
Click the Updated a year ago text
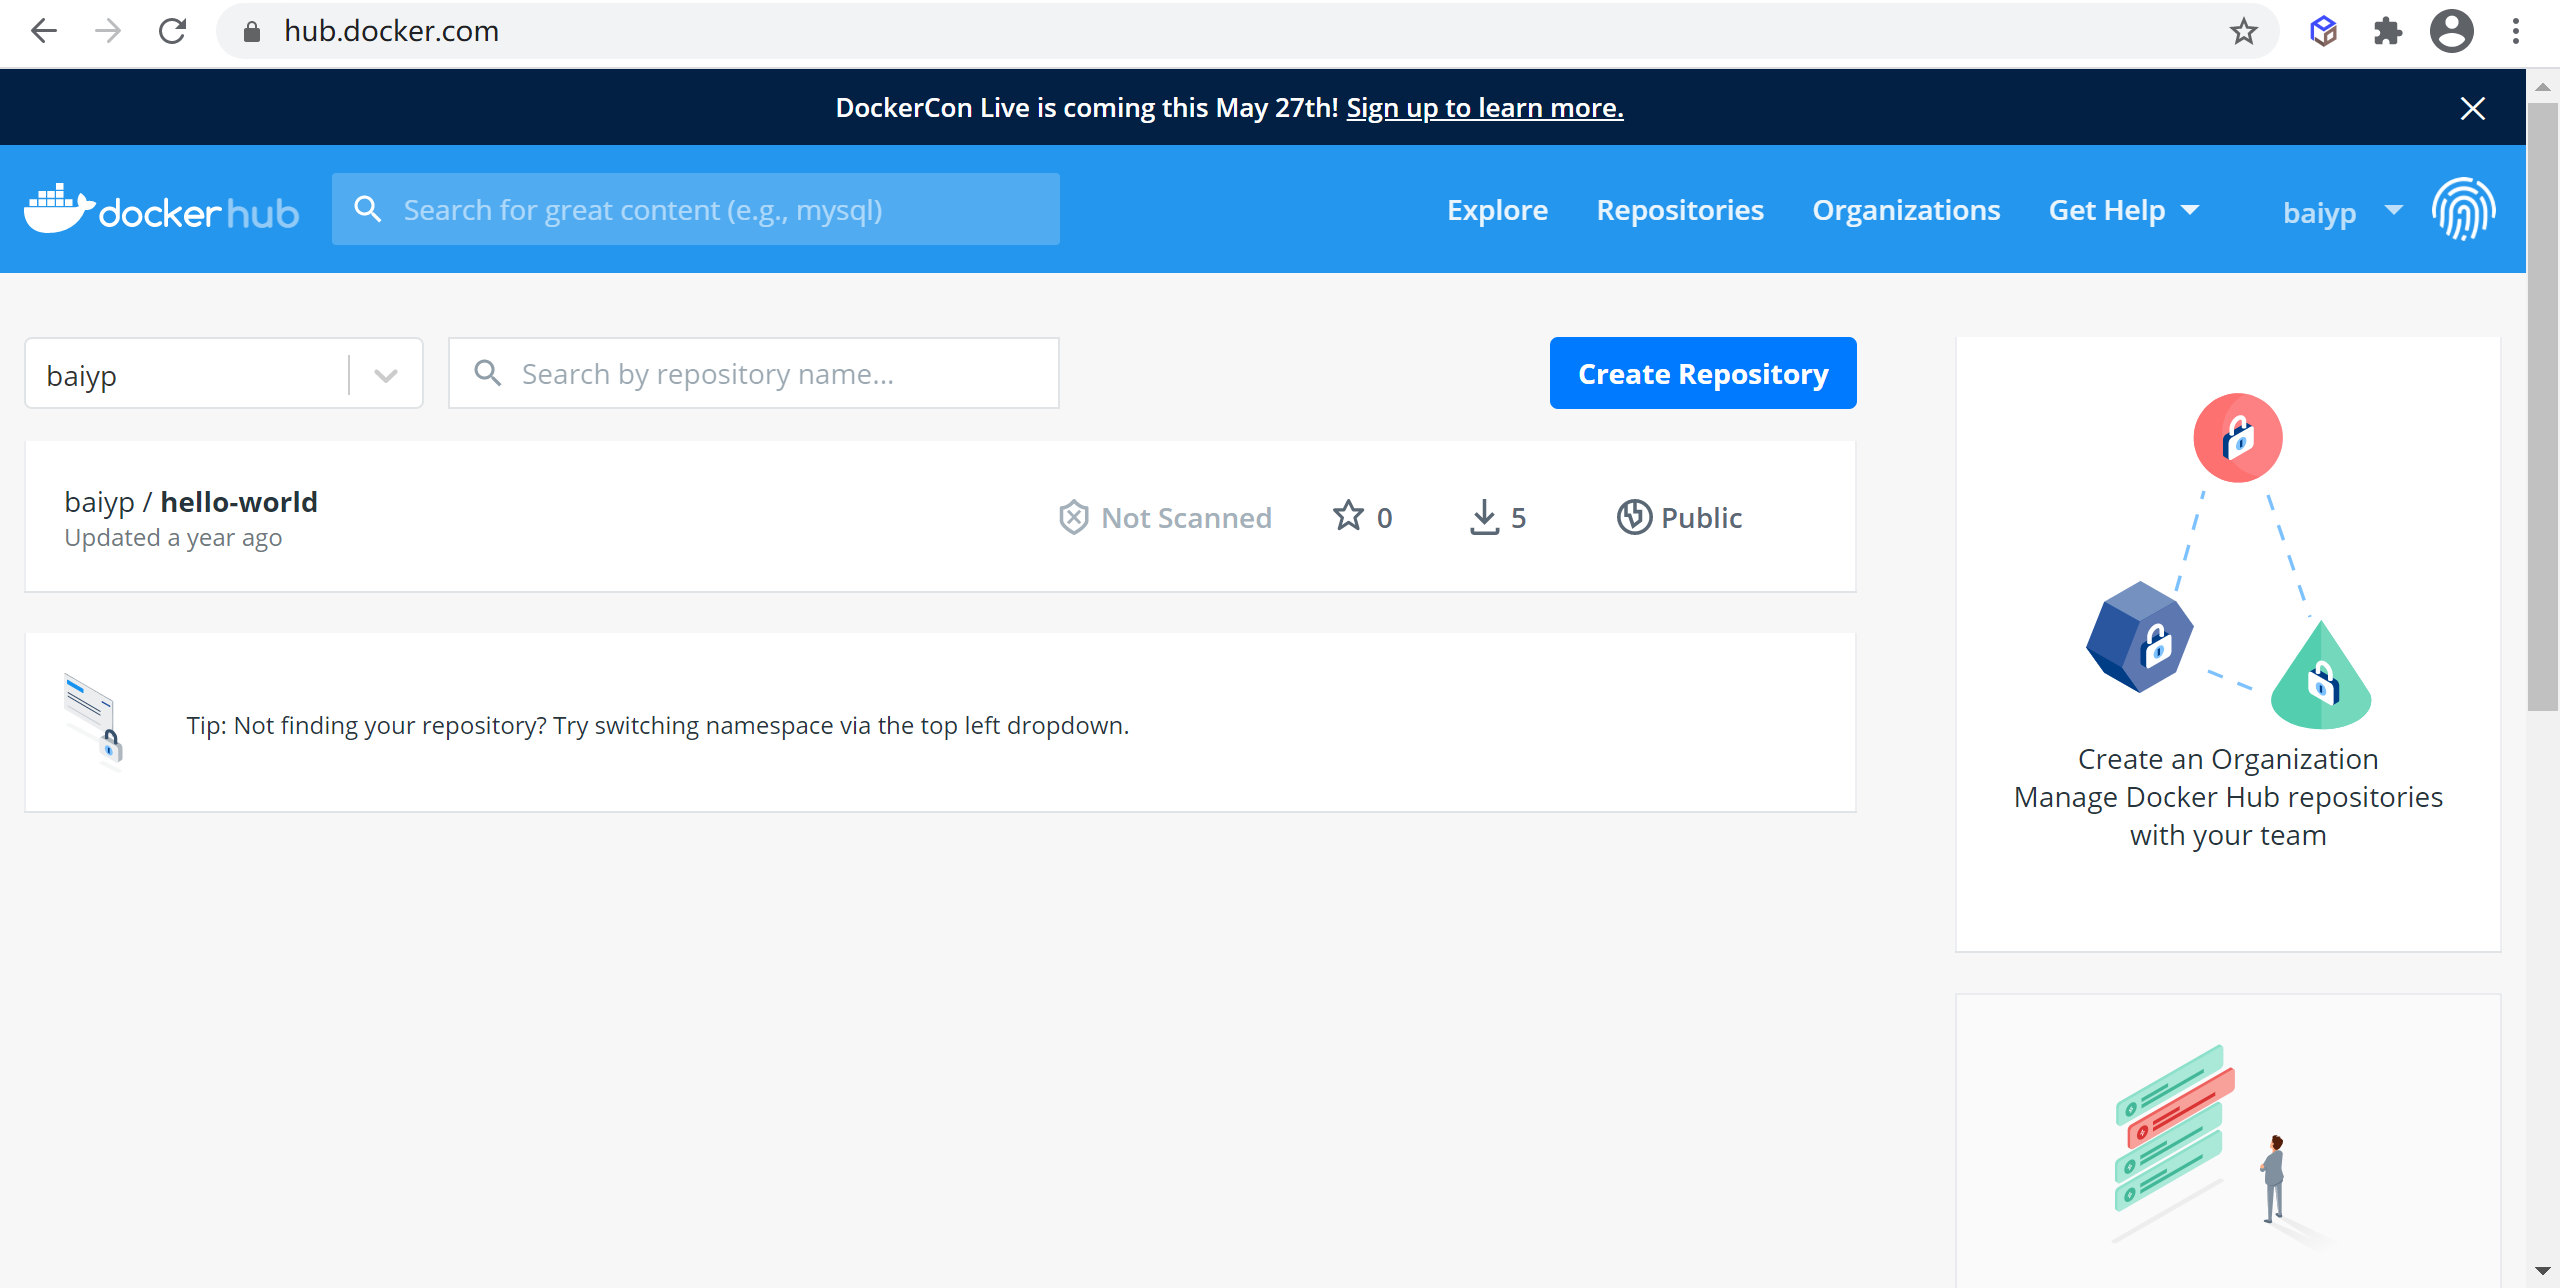(x=173, y=538)
